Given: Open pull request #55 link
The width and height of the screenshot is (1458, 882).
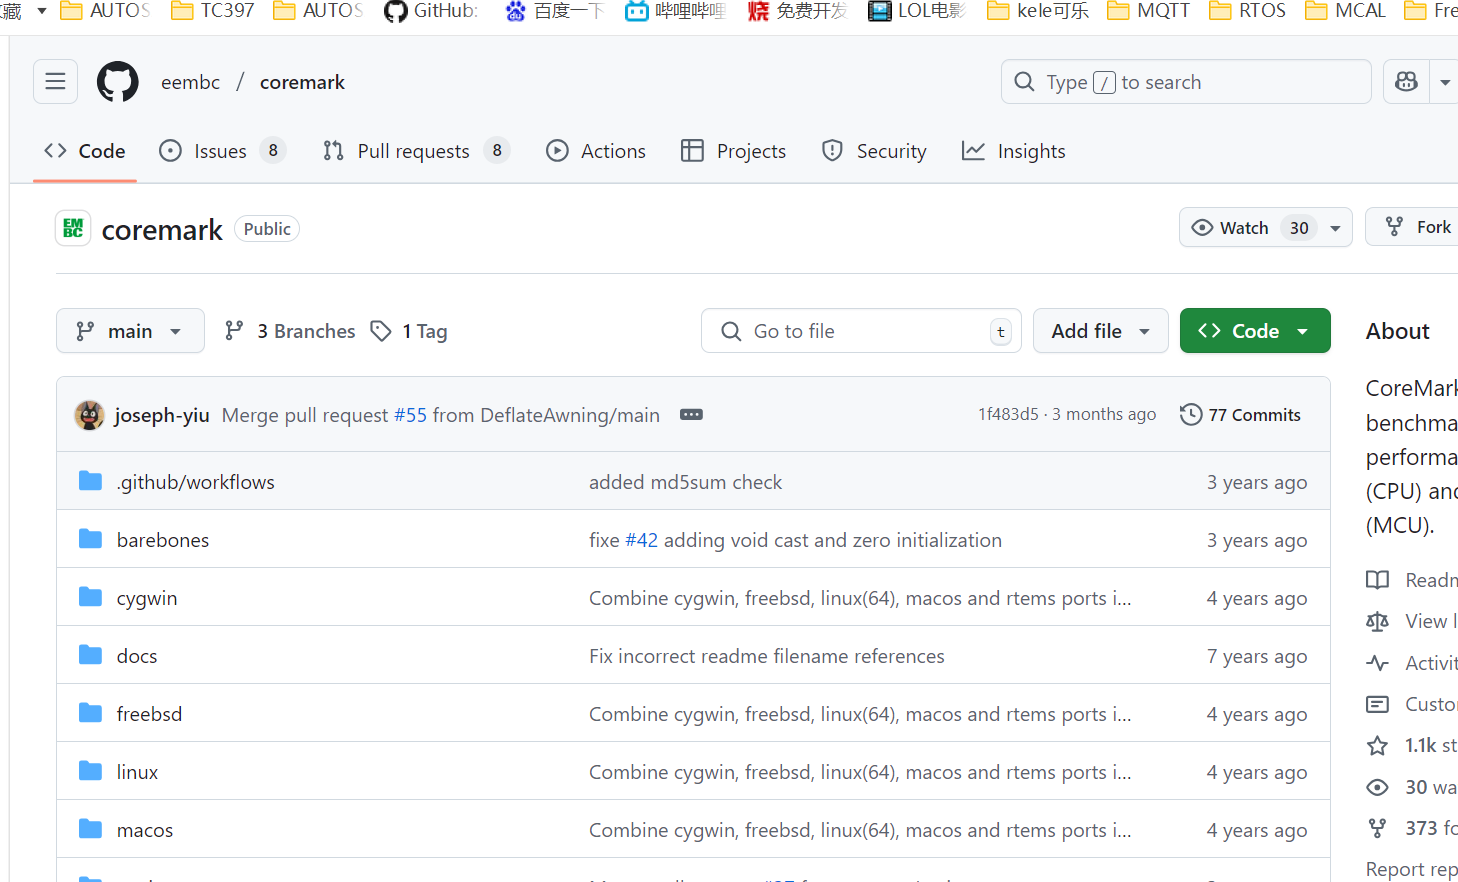Looking at the screenshot, I should tap(410, 415).
